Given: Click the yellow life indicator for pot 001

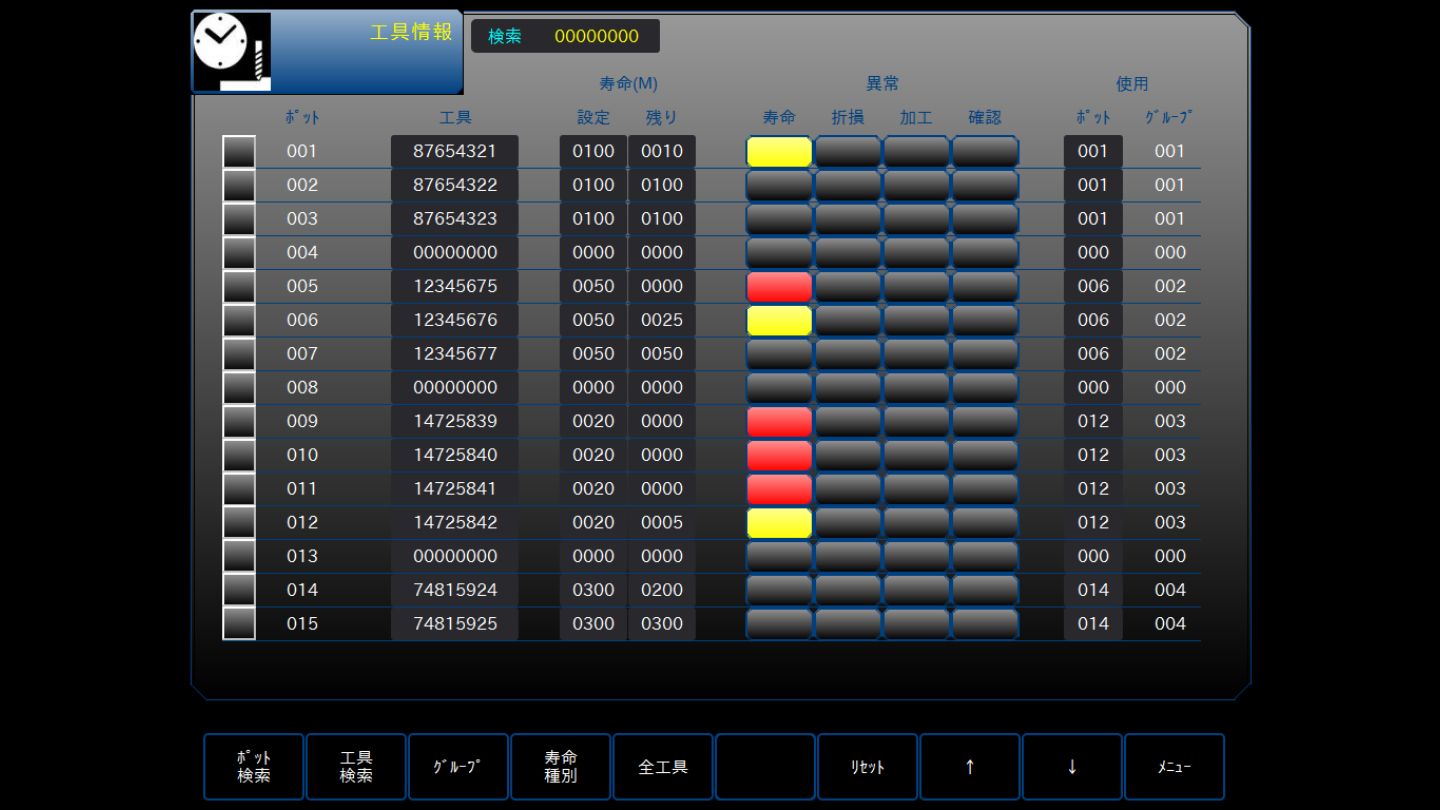Looking at the screenshot, I should 779,152.
